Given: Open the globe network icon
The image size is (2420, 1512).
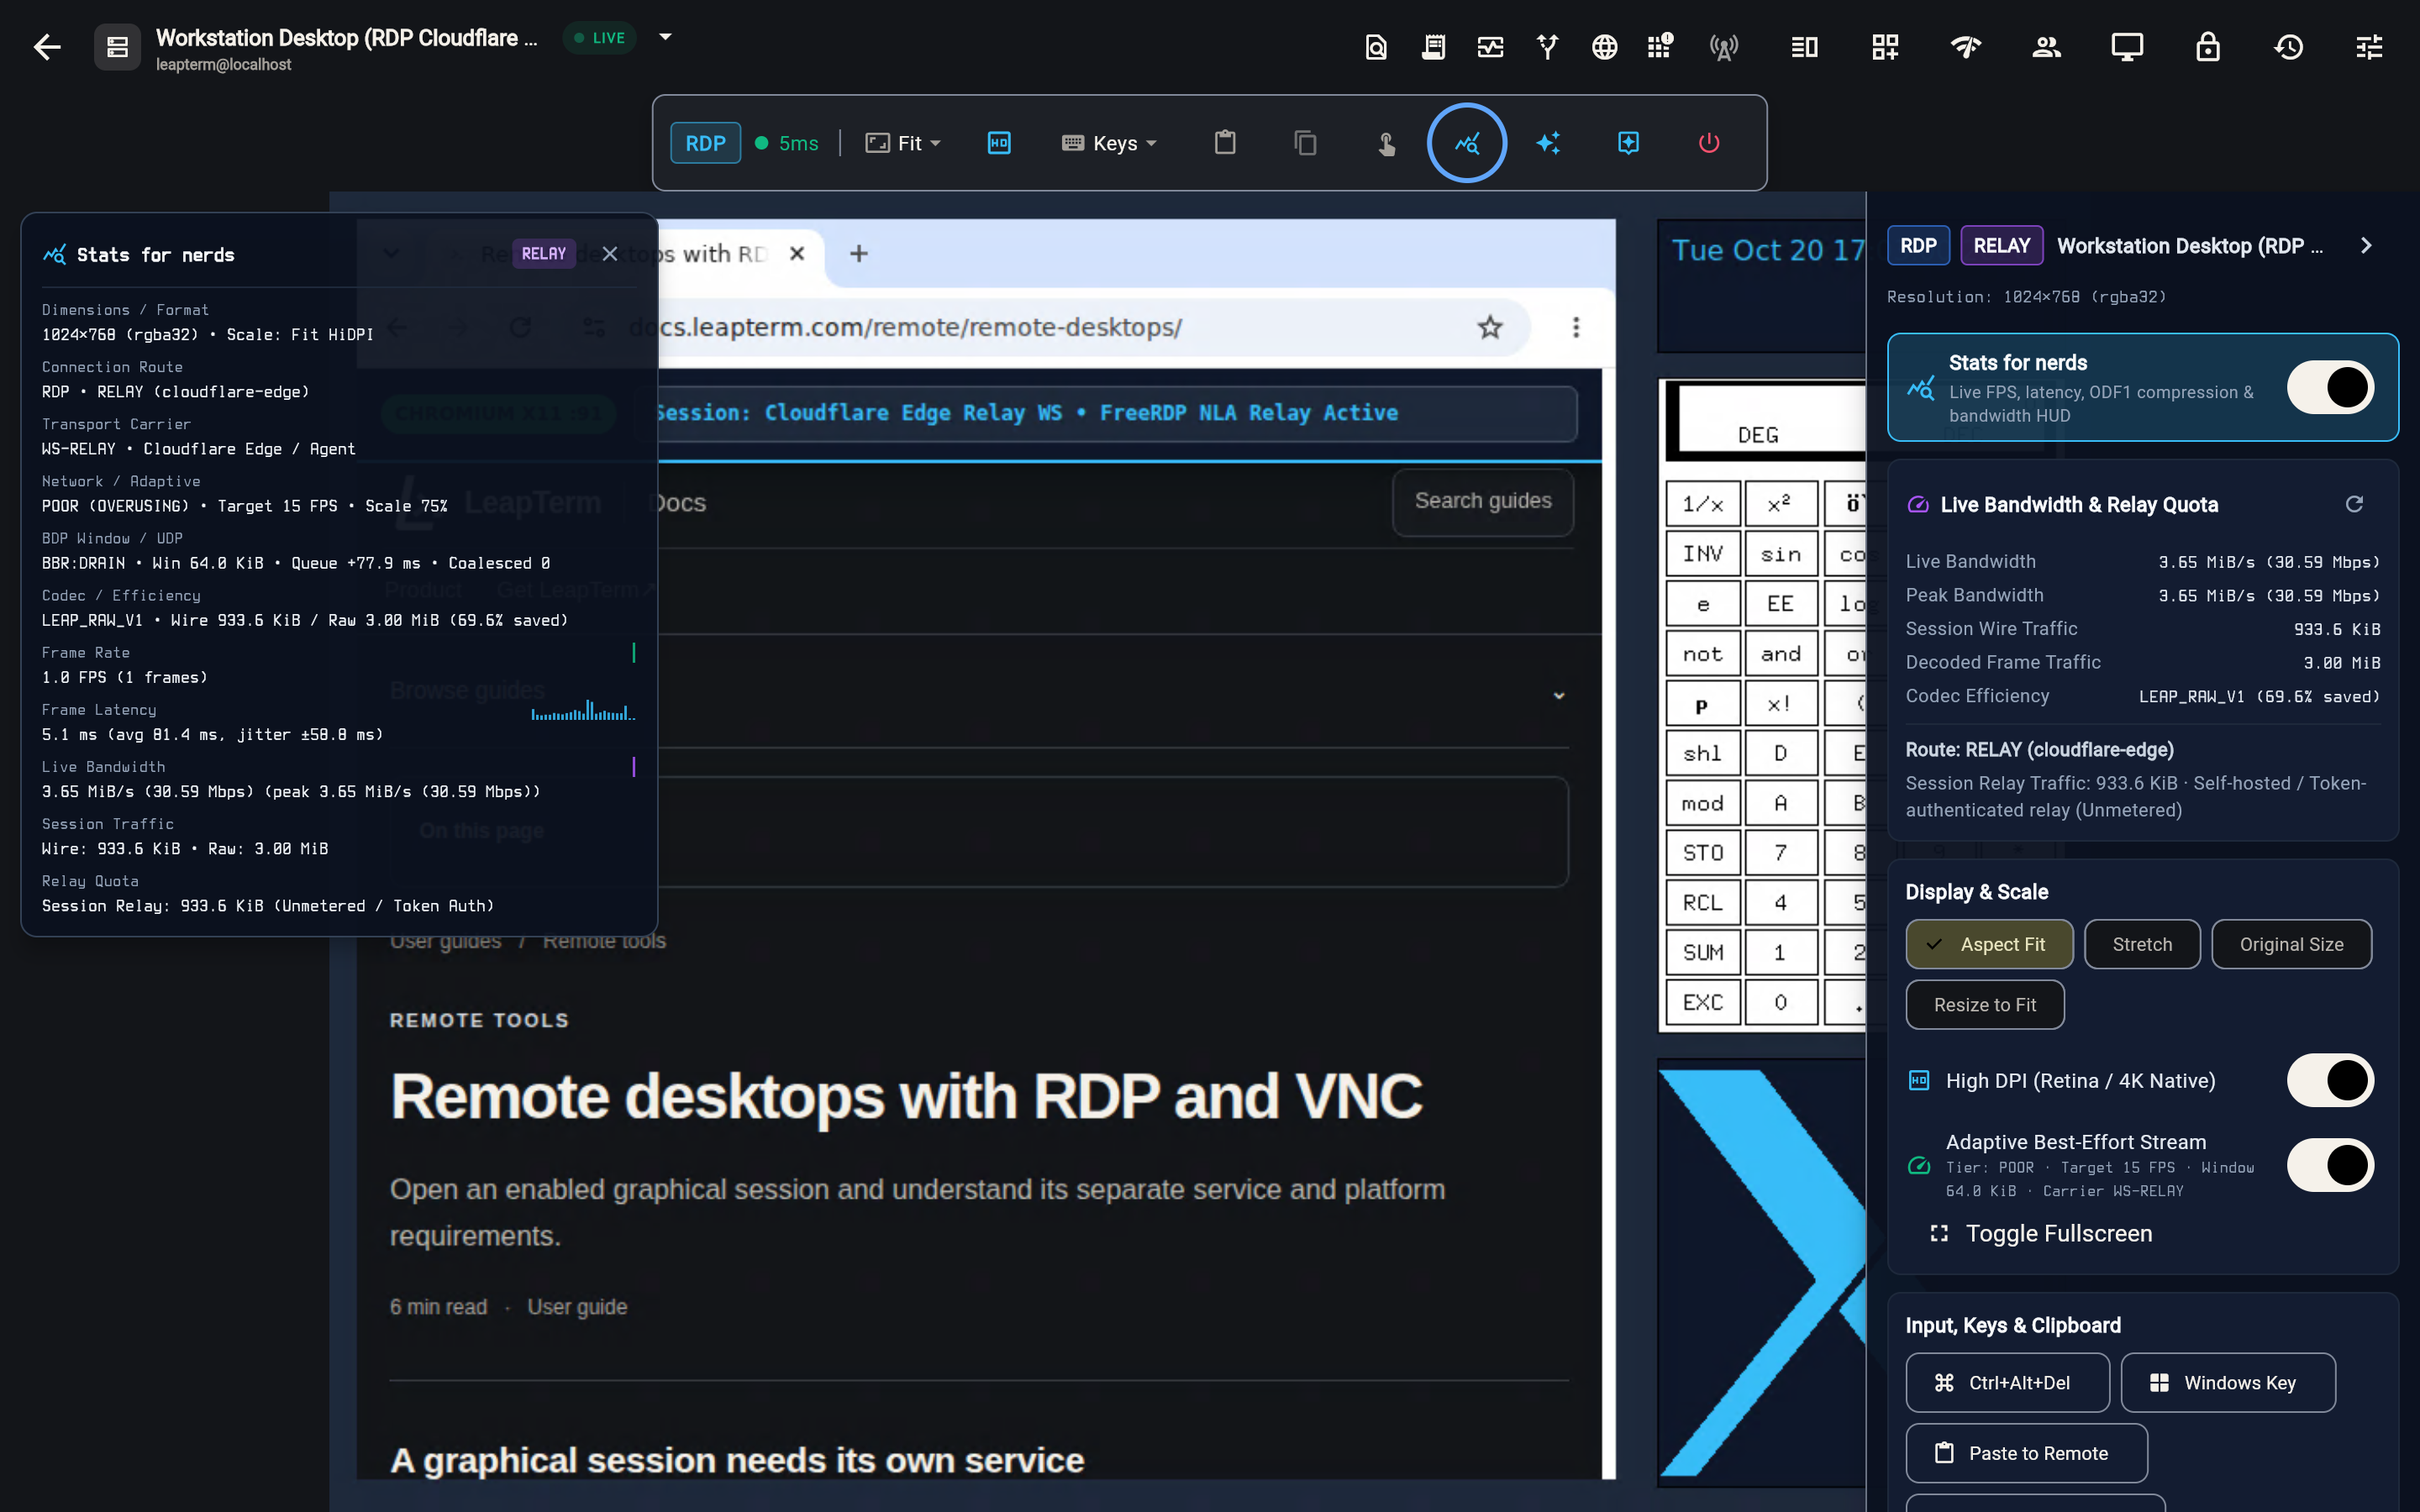Looking at the screenshot, I should pos(1604,47).
